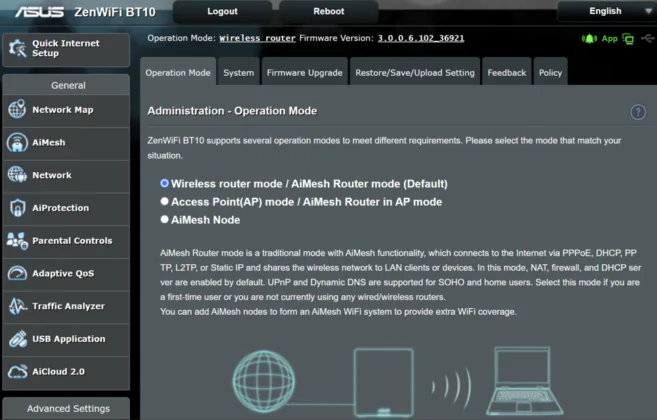Click the AiMesh sidebar icon
Viewport: 657px width, 420px height.
tap(17, 142)
